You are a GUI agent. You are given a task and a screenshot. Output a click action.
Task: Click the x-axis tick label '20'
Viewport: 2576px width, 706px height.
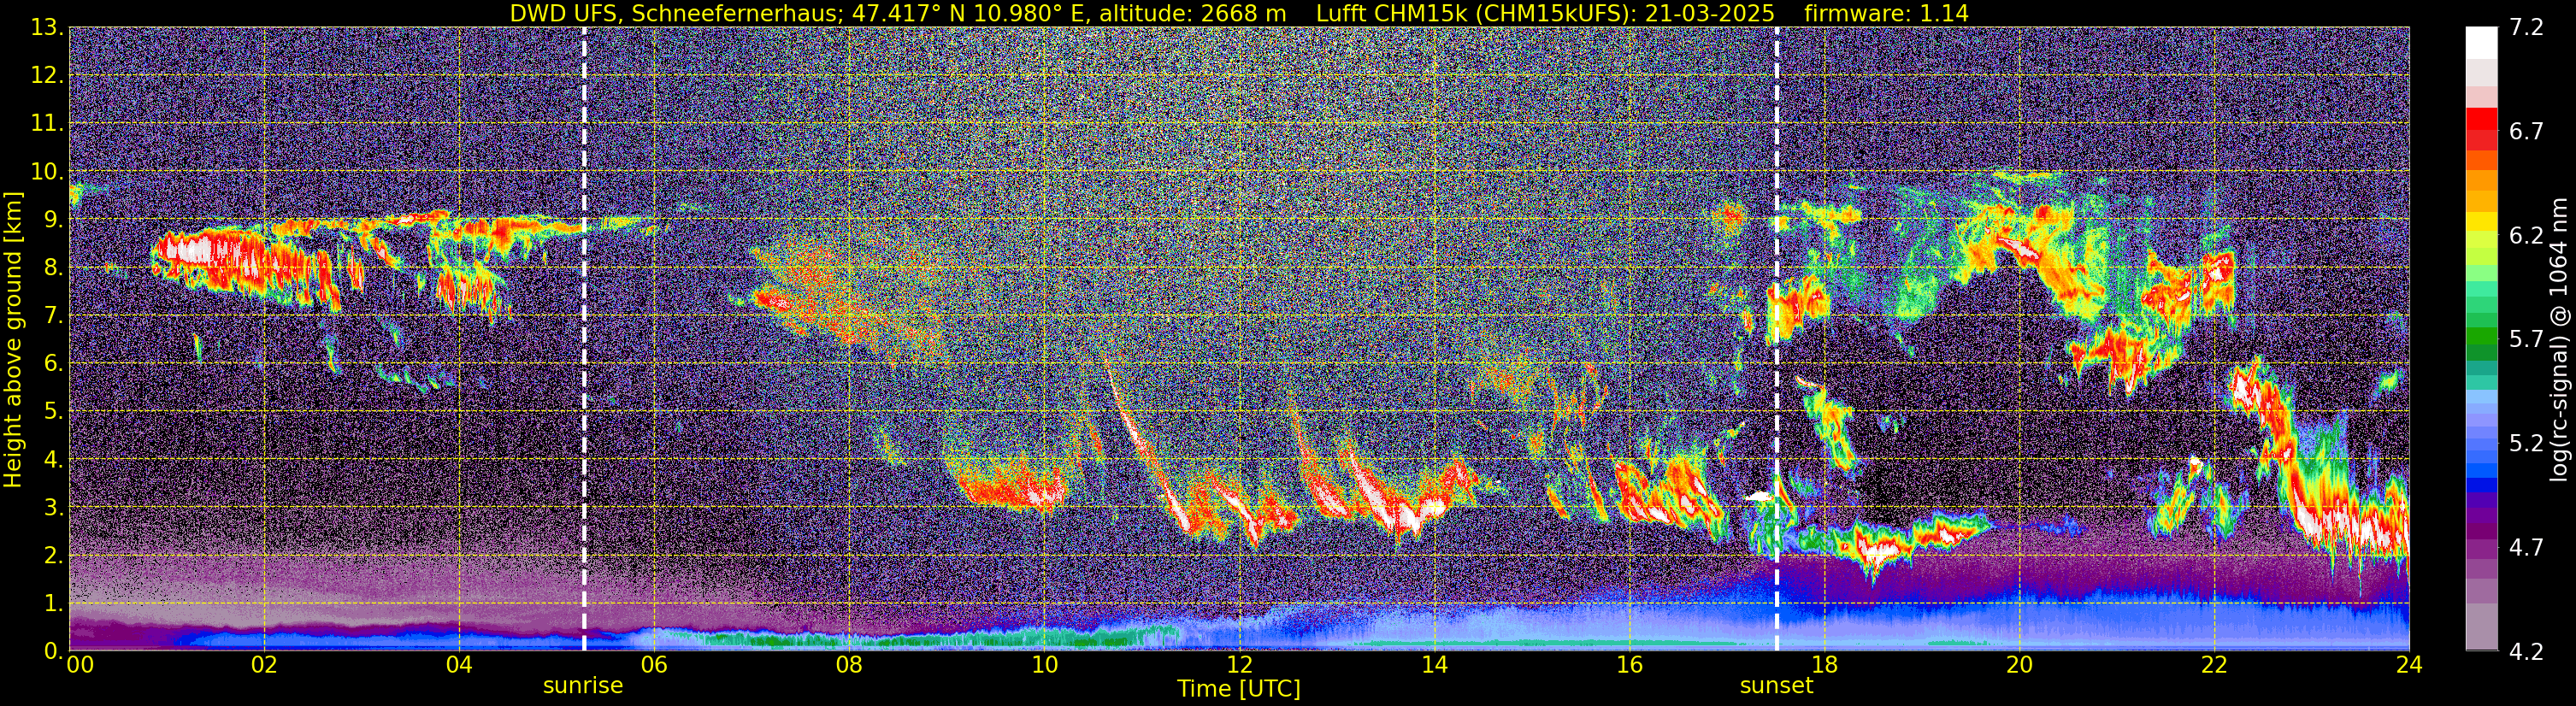click(2019, 665)
